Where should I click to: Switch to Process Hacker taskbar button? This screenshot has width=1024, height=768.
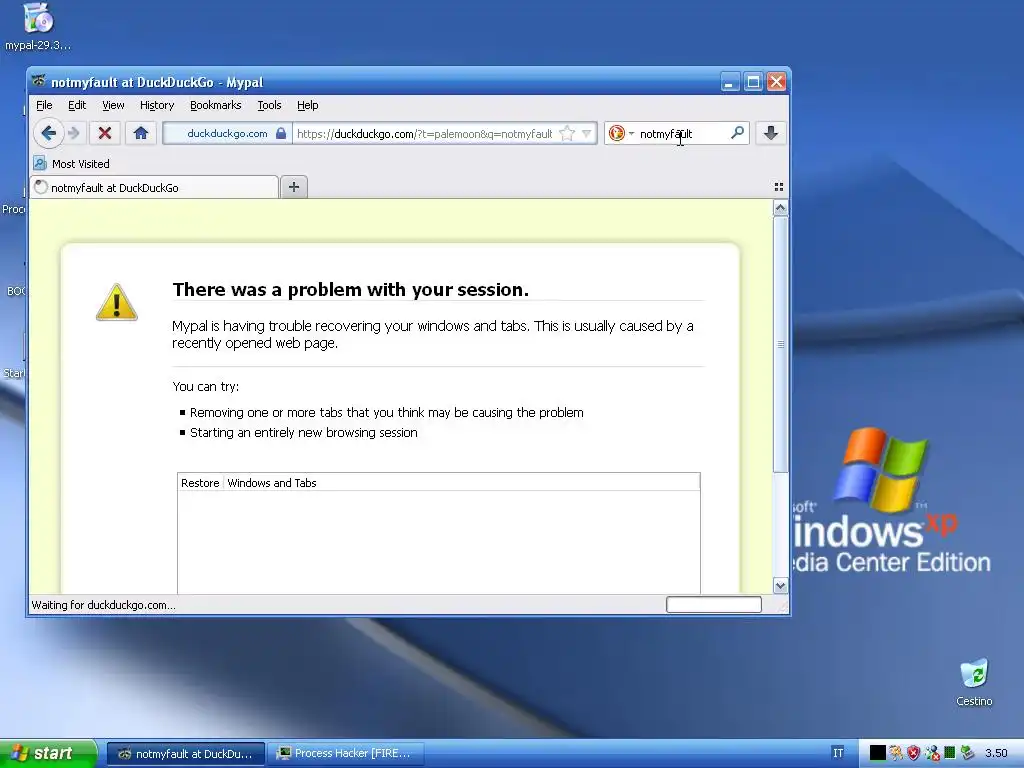(x=347, y=754)
